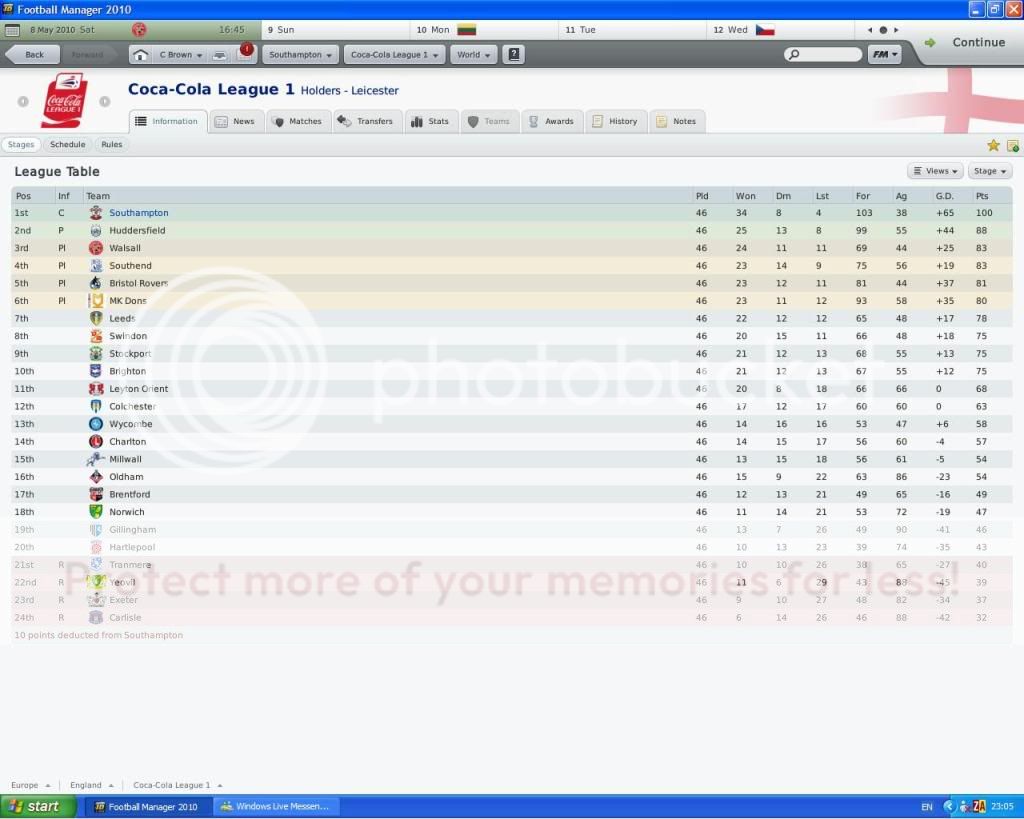Click the search magnifier icon

(x=793, y=54)
